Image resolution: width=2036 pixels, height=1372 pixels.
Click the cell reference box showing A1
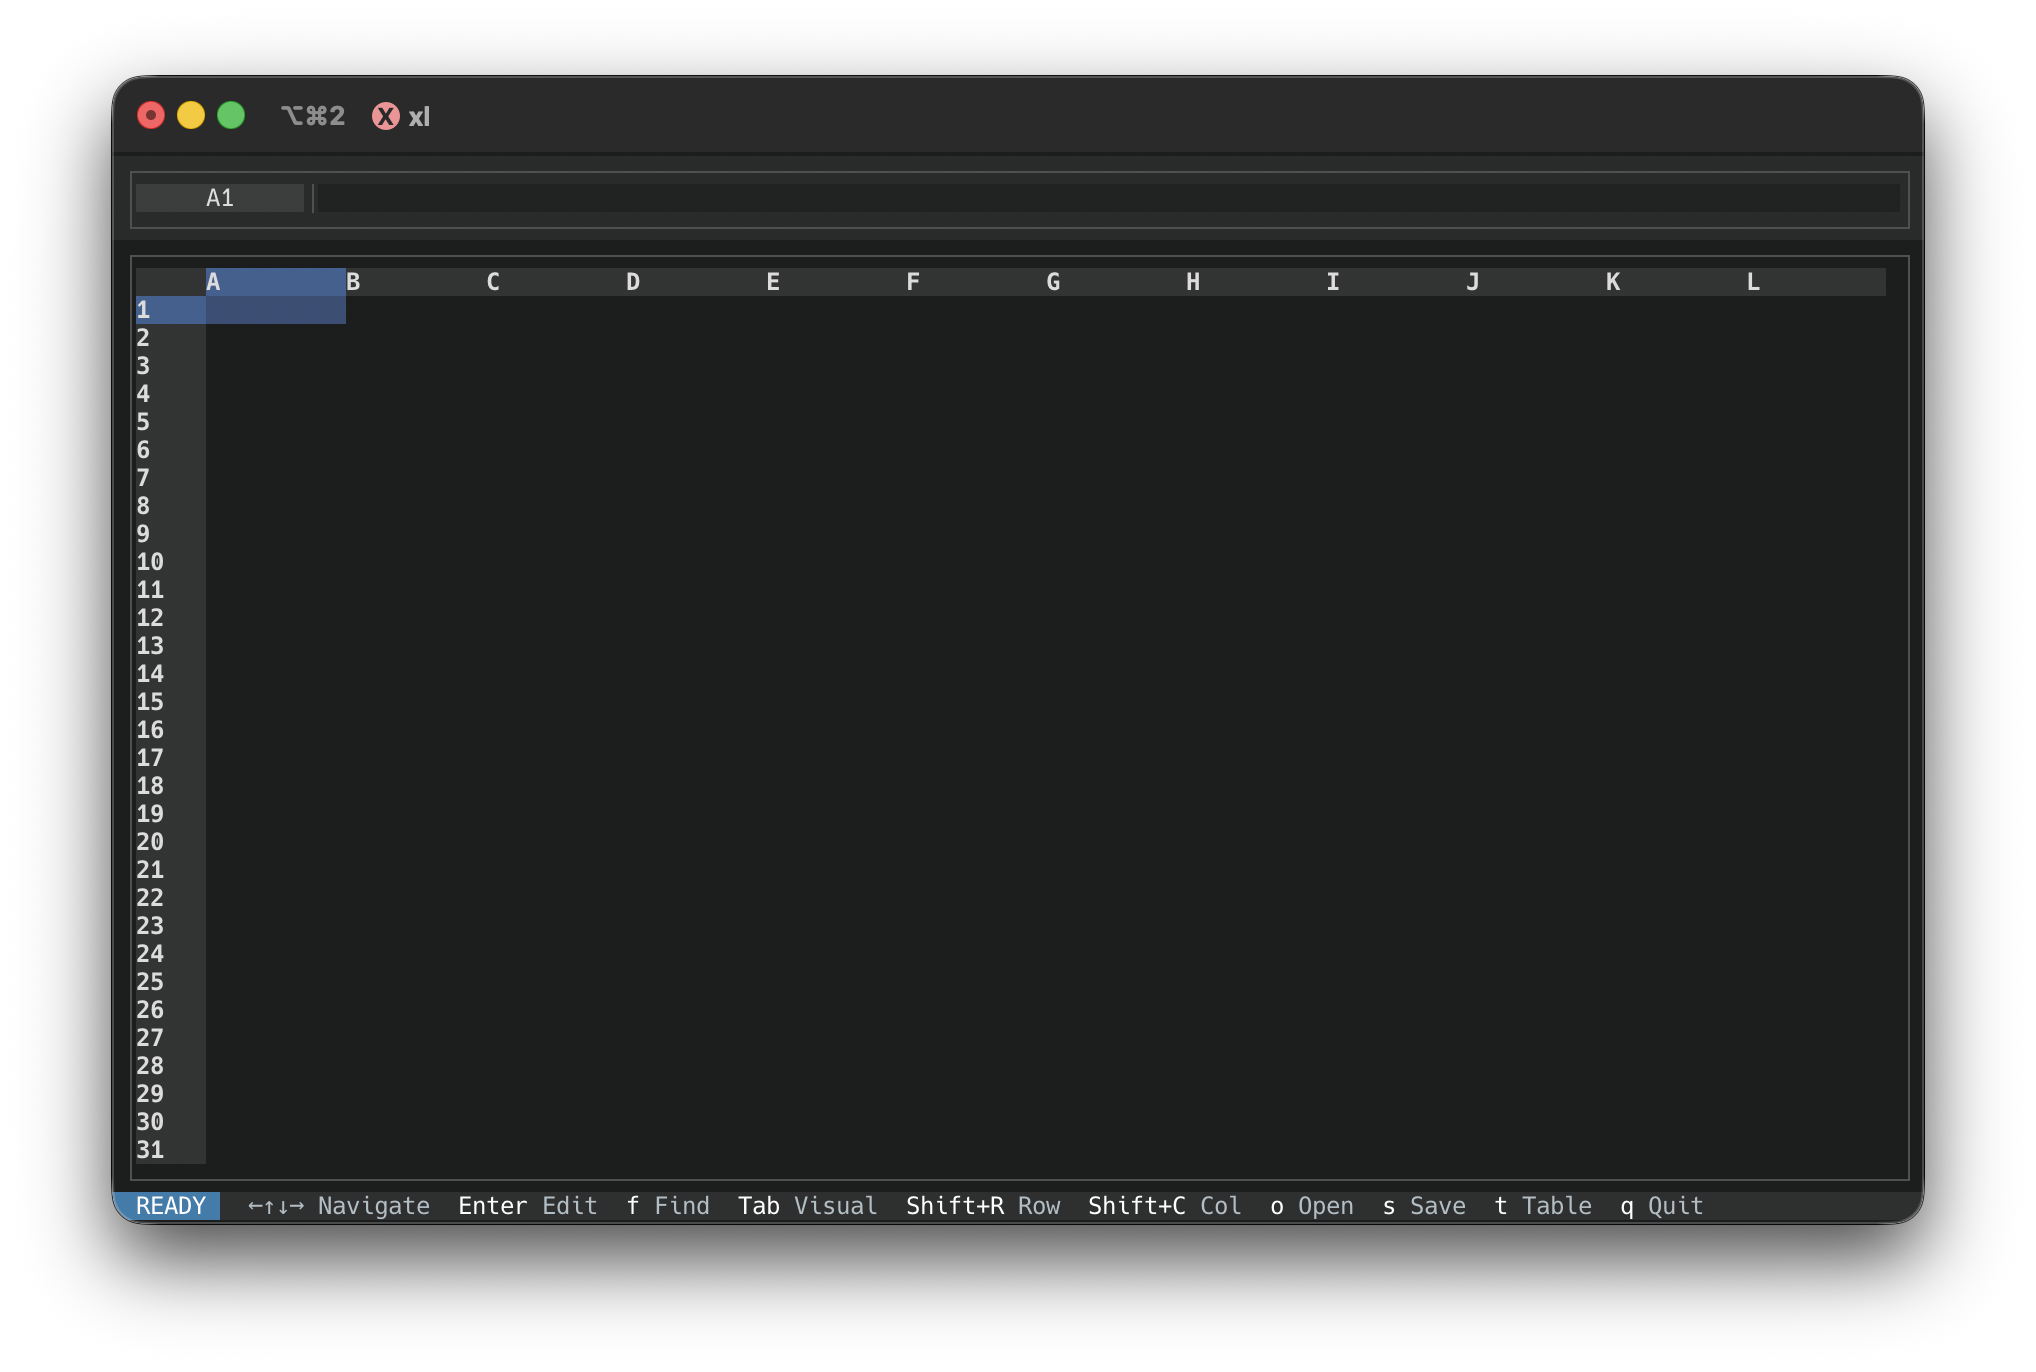(220, 198)
